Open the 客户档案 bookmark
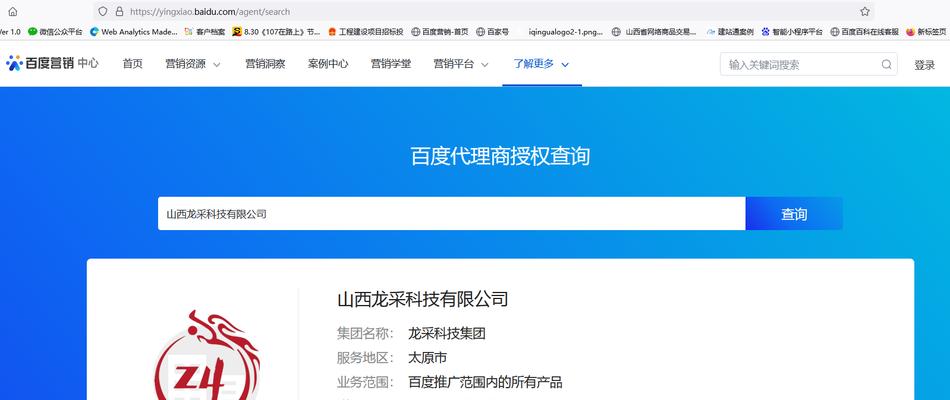 coord(205,32)
